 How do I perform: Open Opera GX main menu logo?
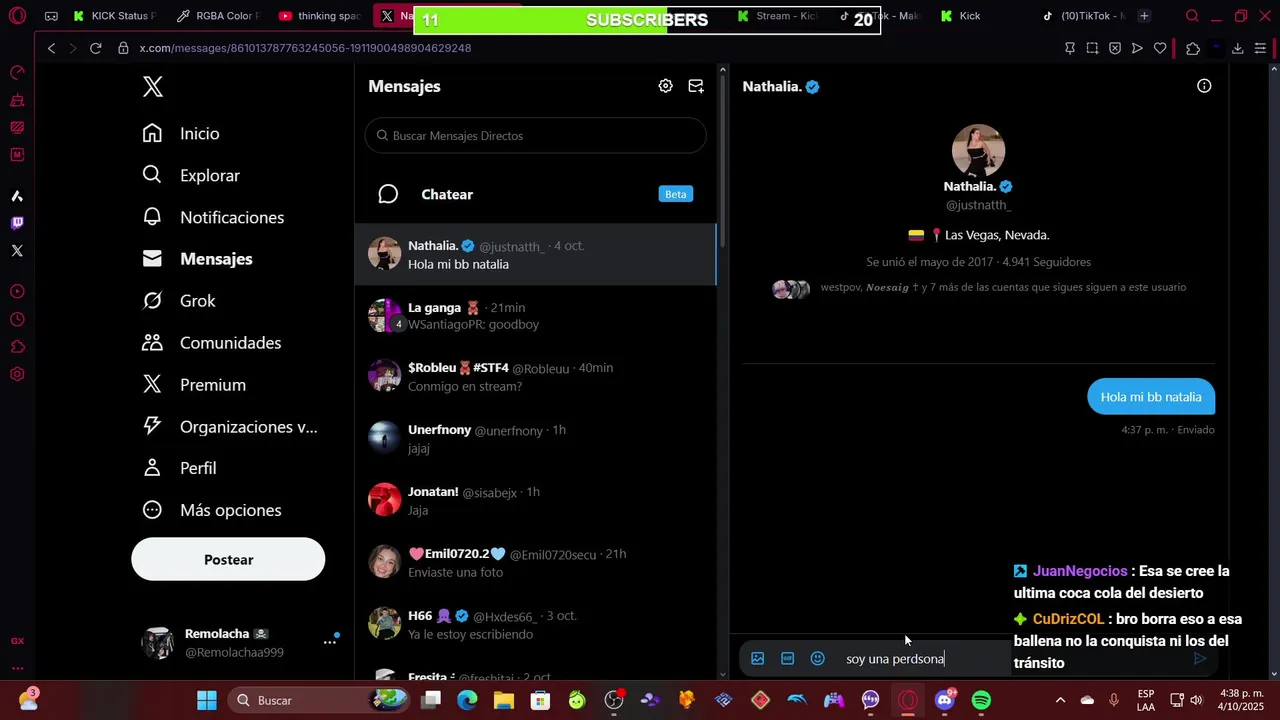click(x=17, y=16)
